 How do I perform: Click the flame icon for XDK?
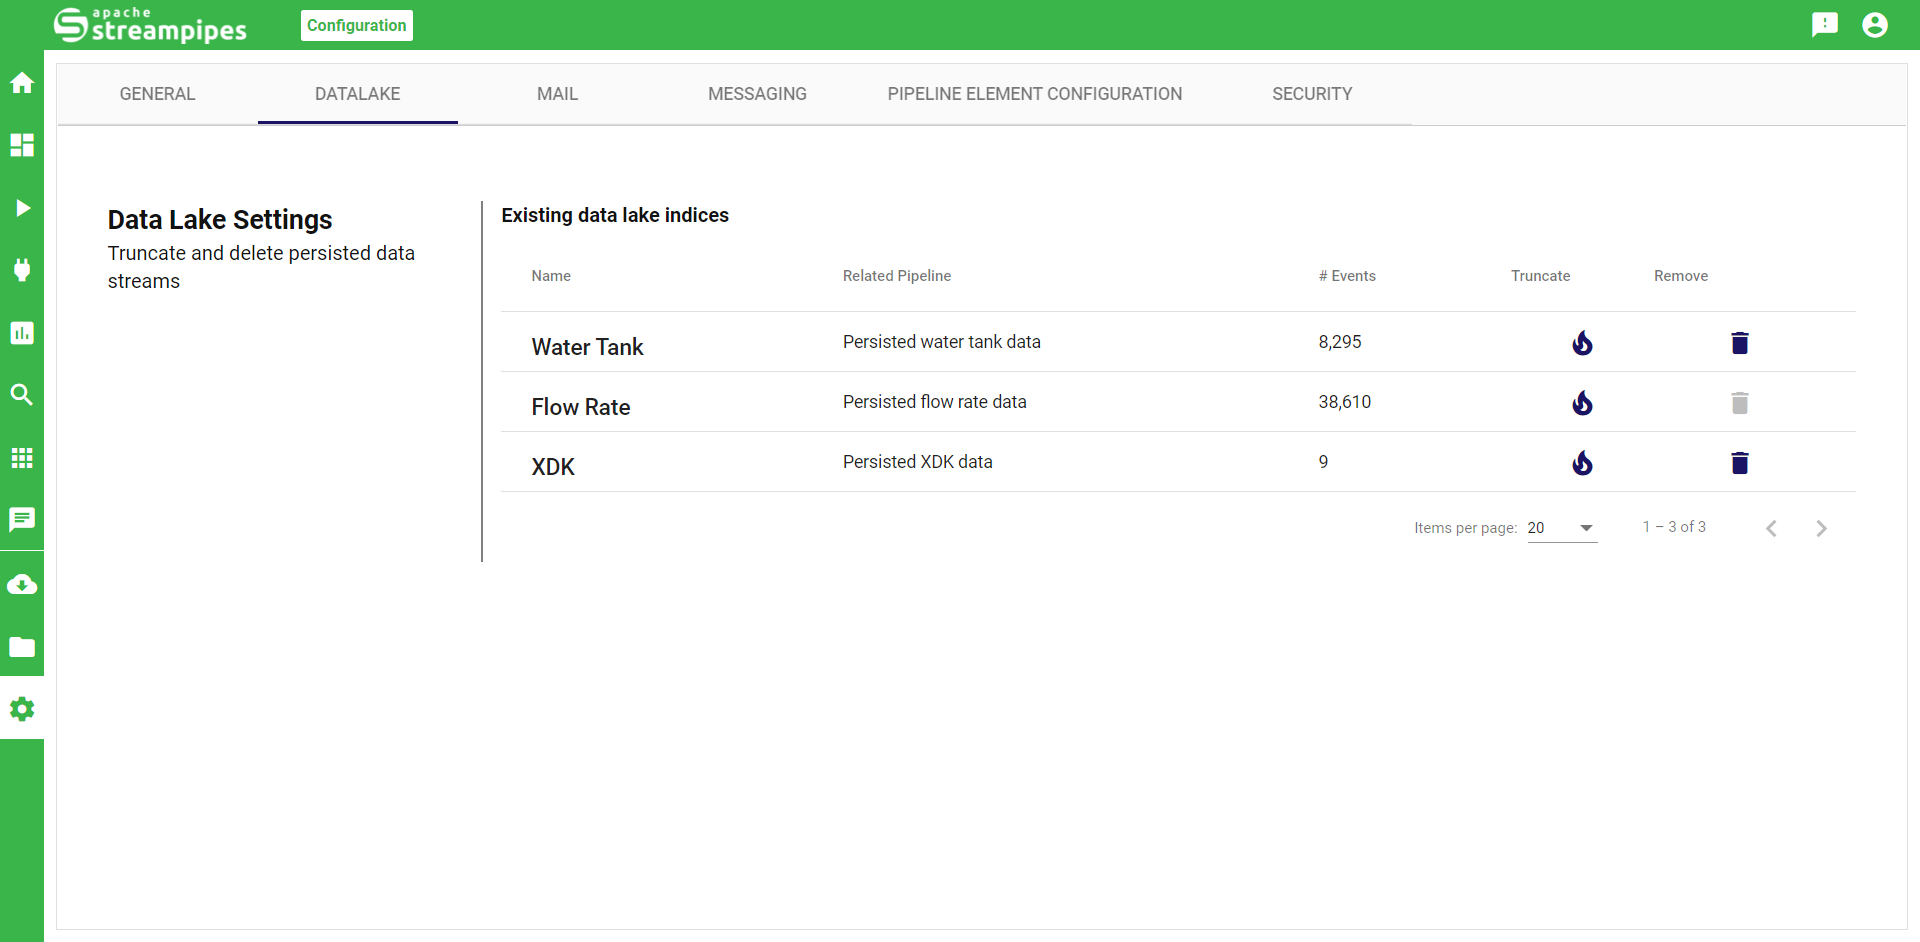[1582, 463]
